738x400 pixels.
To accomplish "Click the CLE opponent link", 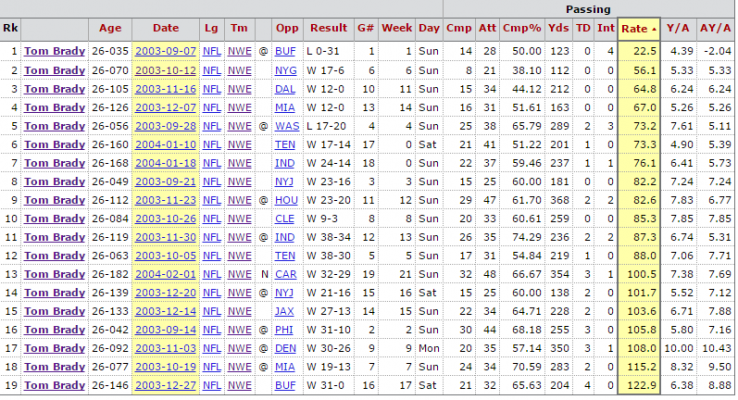I will click(x=284, y=219).
